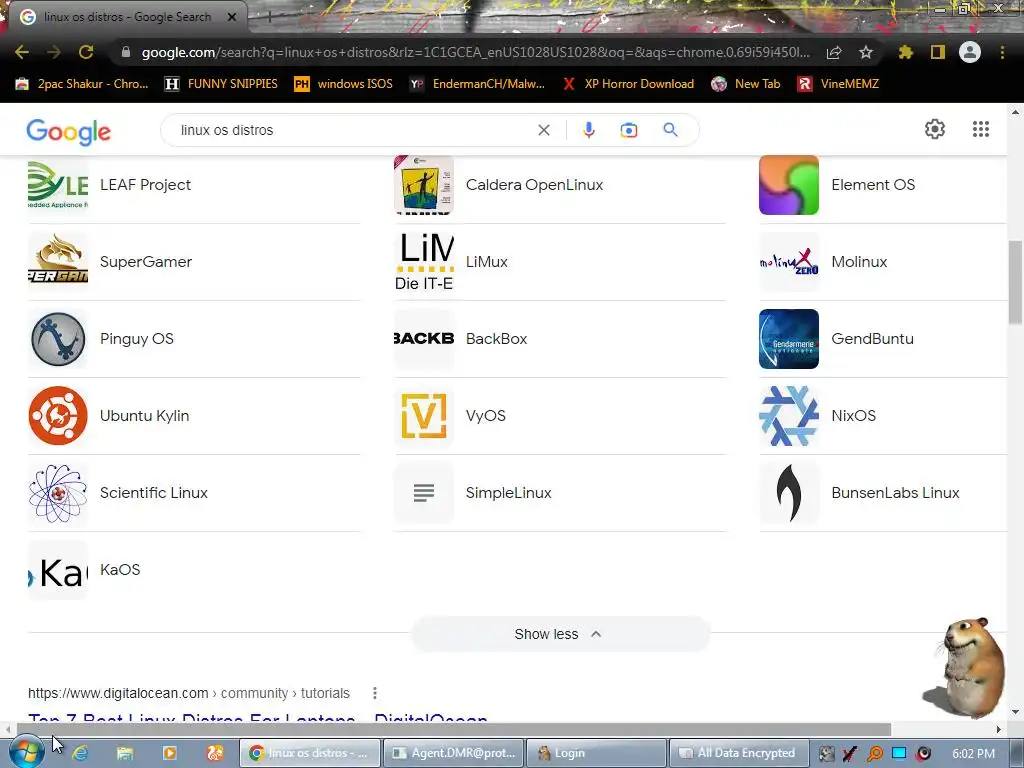Switch to All Data Encrypted taskbar window
Screen dimensions: 1024x768
point(739,753)
